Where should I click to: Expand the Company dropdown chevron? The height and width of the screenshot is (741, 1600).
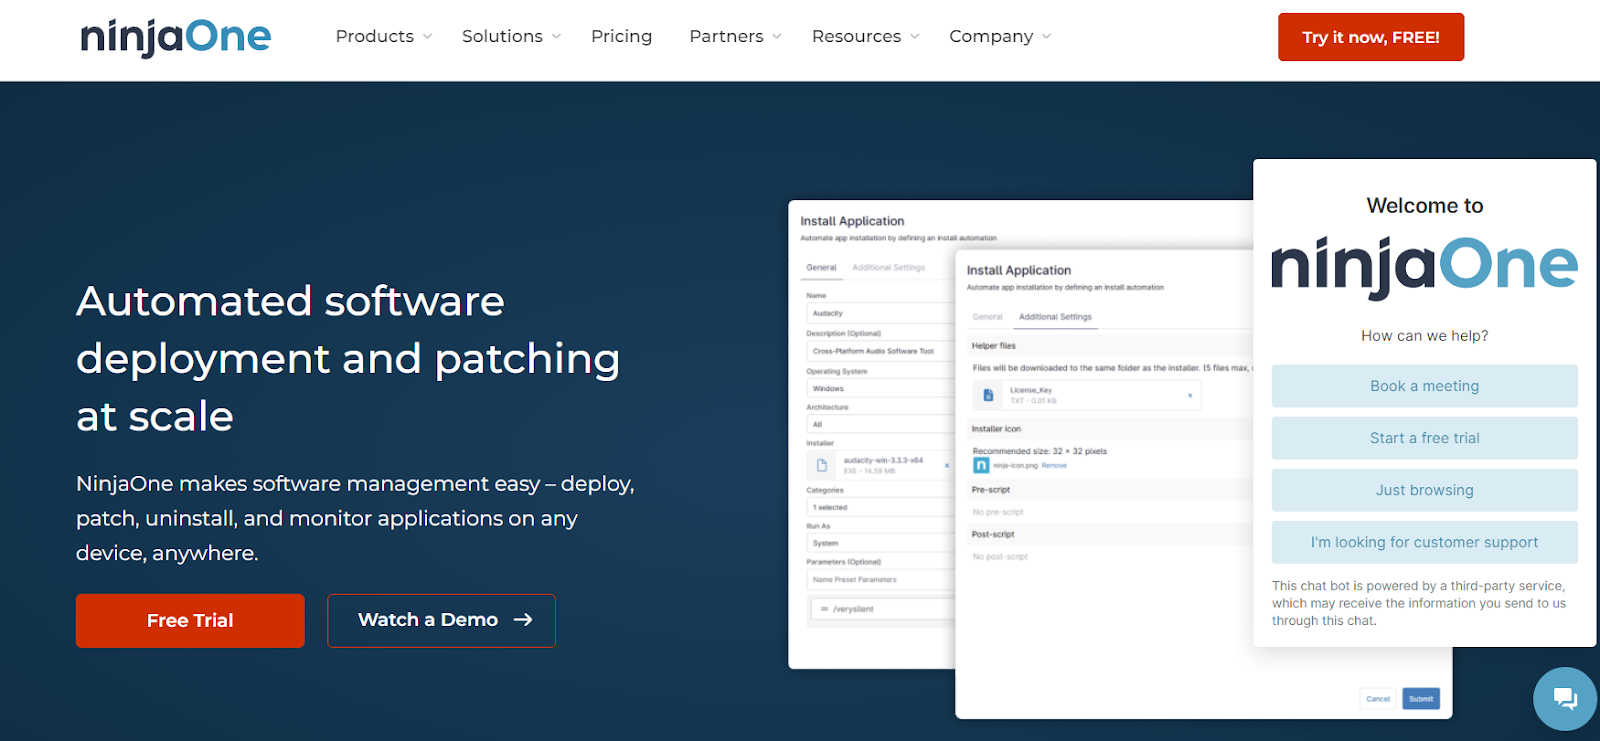(1047, 37)
